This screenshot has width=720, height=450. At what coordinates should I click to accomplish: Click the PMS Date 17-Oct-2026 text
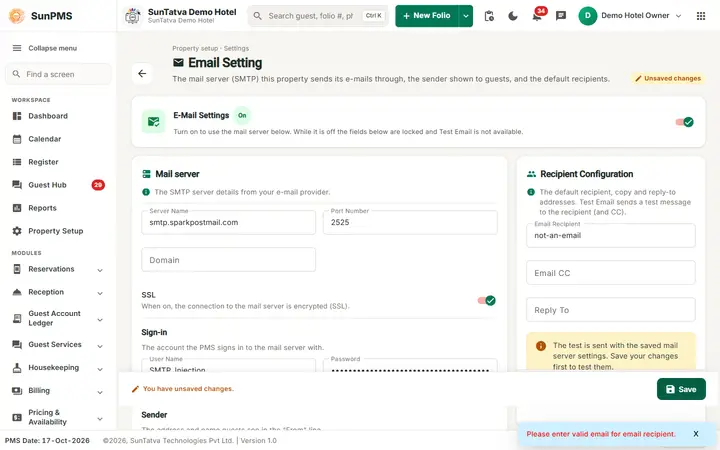(x=47, y=440)
